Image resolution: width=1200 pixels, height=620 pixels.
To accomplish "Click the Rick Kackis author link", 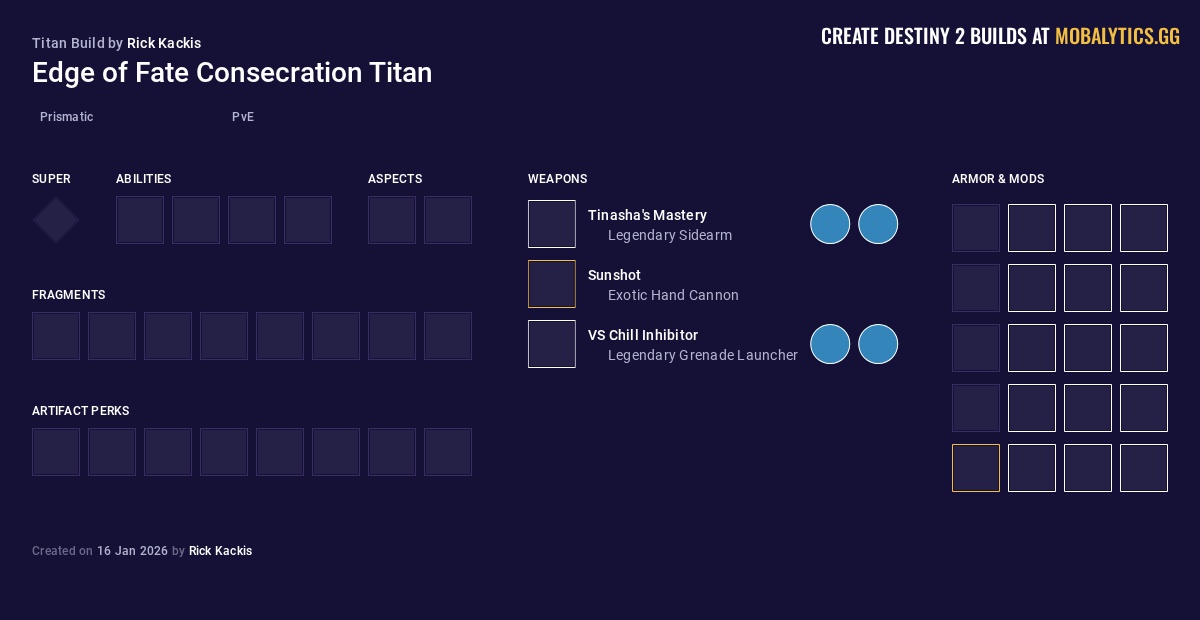I will coord(164,43).
